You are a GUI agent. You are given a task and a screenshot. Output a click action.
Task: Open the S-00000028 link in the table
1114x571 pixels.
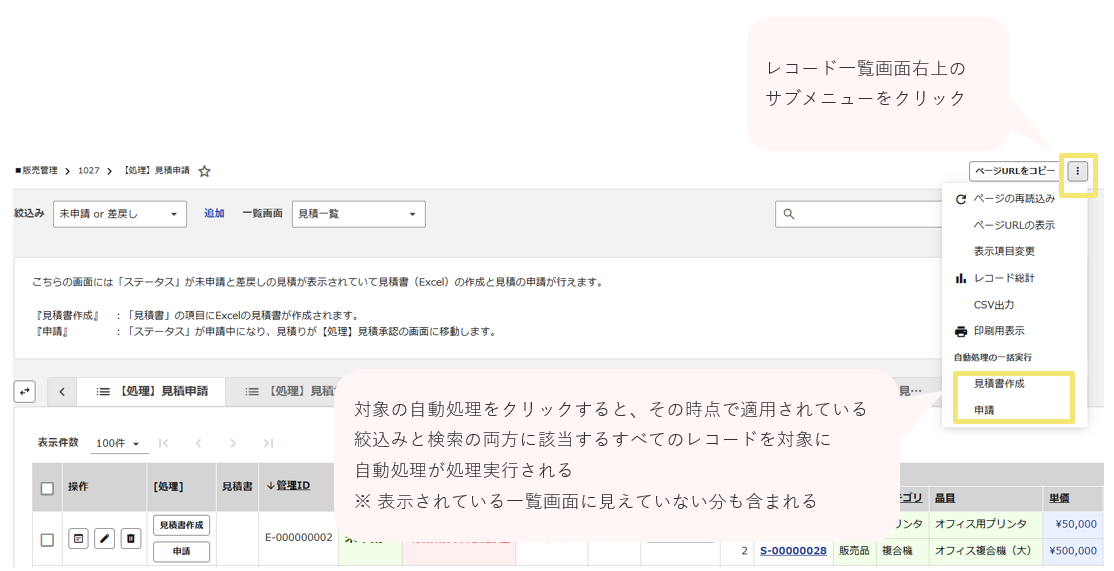(793, 551)
